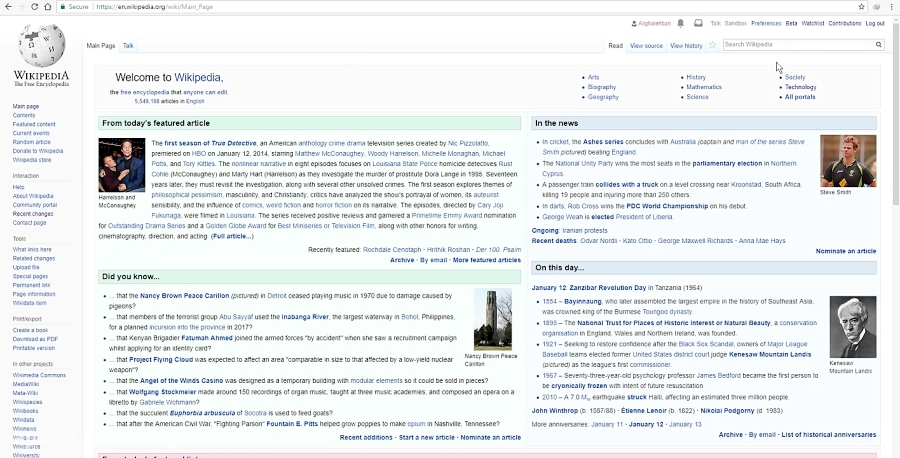900x458 pixels.
Task: Open the View history tab
Action: (x=686, y=46)
